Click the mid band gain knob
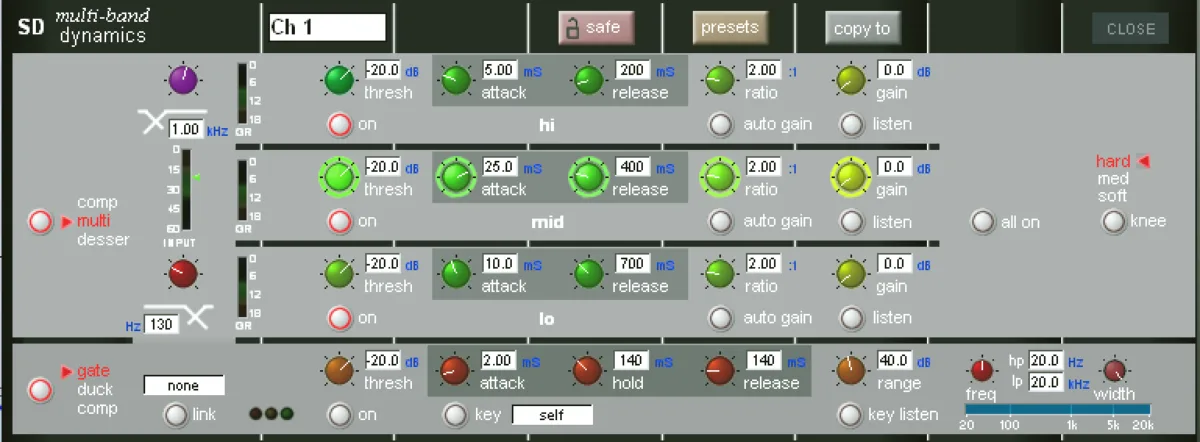The image size is (1200, 442). coord(851,178)
